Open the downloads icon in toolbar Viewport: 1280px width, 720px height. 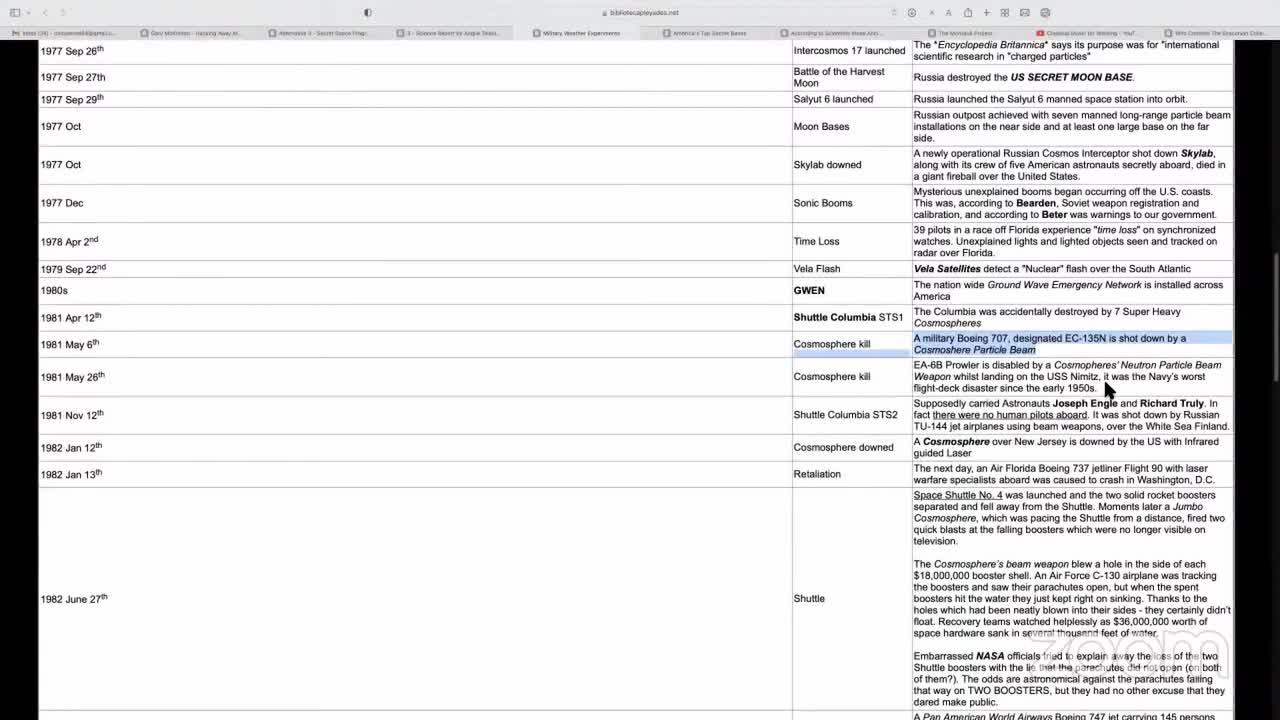point(912,12)
